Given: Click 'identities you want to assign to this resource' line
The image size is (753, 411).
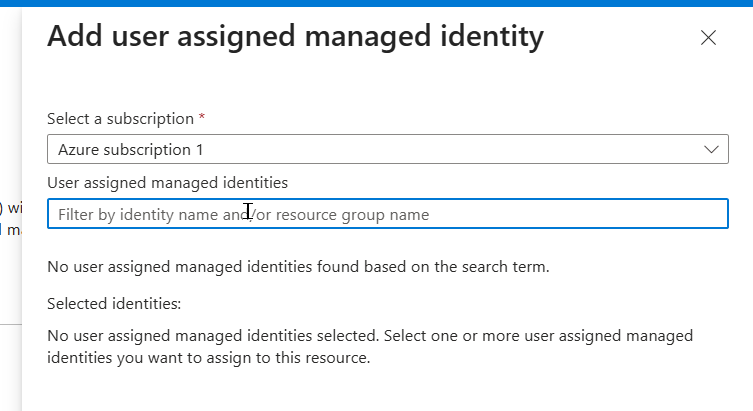Looking at the screenshot, I should (x=209, y=357).
